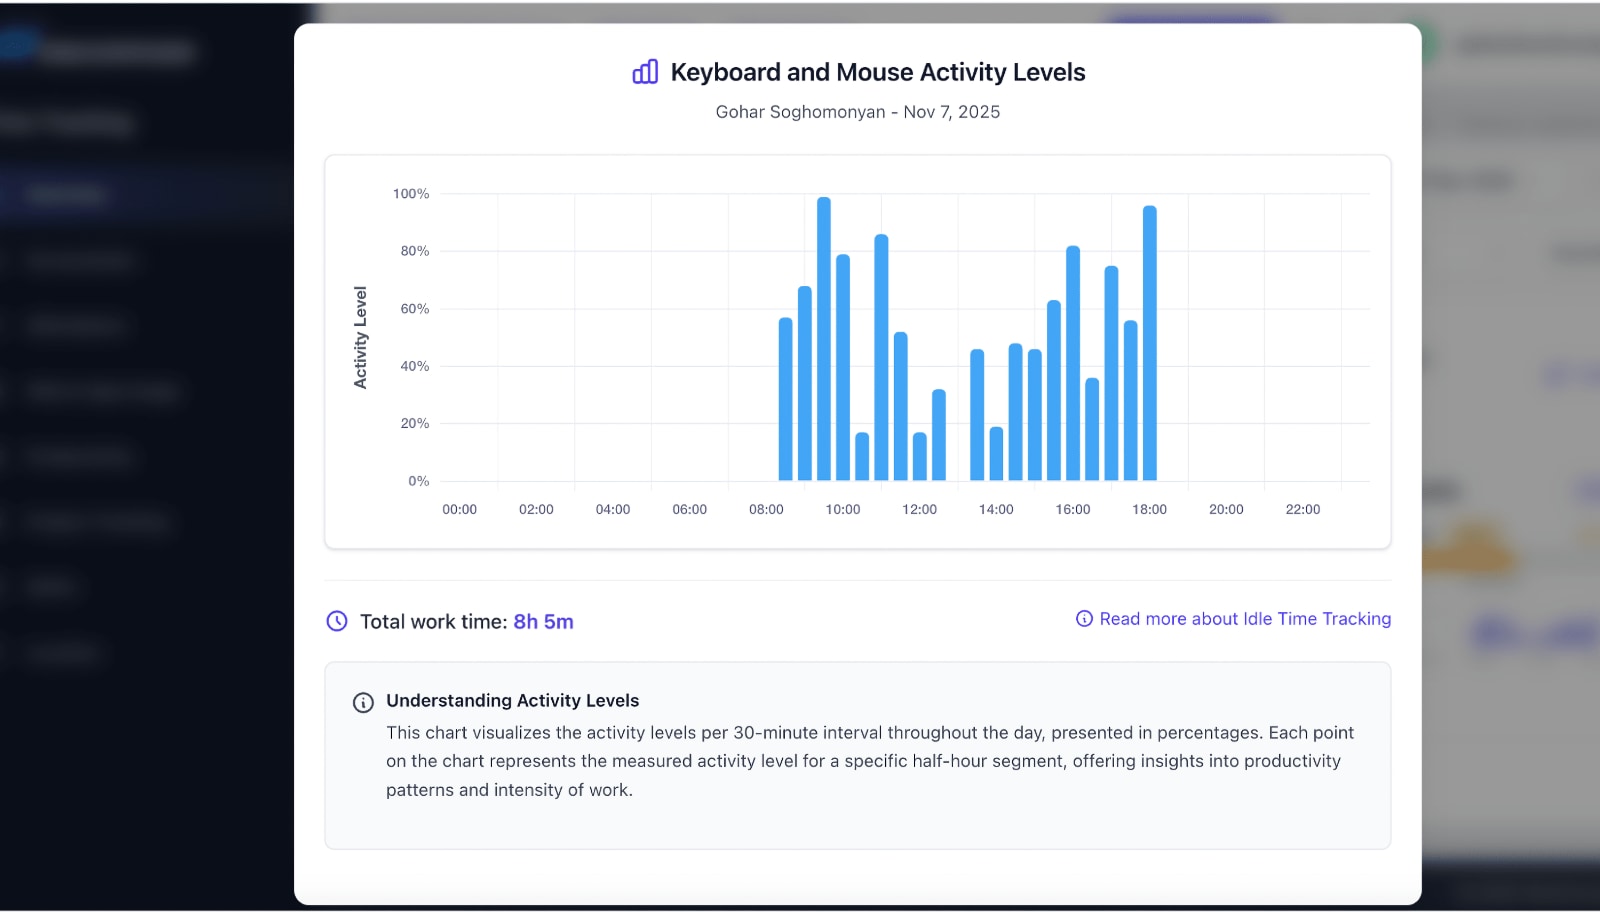
Task: Click the info icon in Understanding Activity Levels box
Action: (x=363, y=703)
